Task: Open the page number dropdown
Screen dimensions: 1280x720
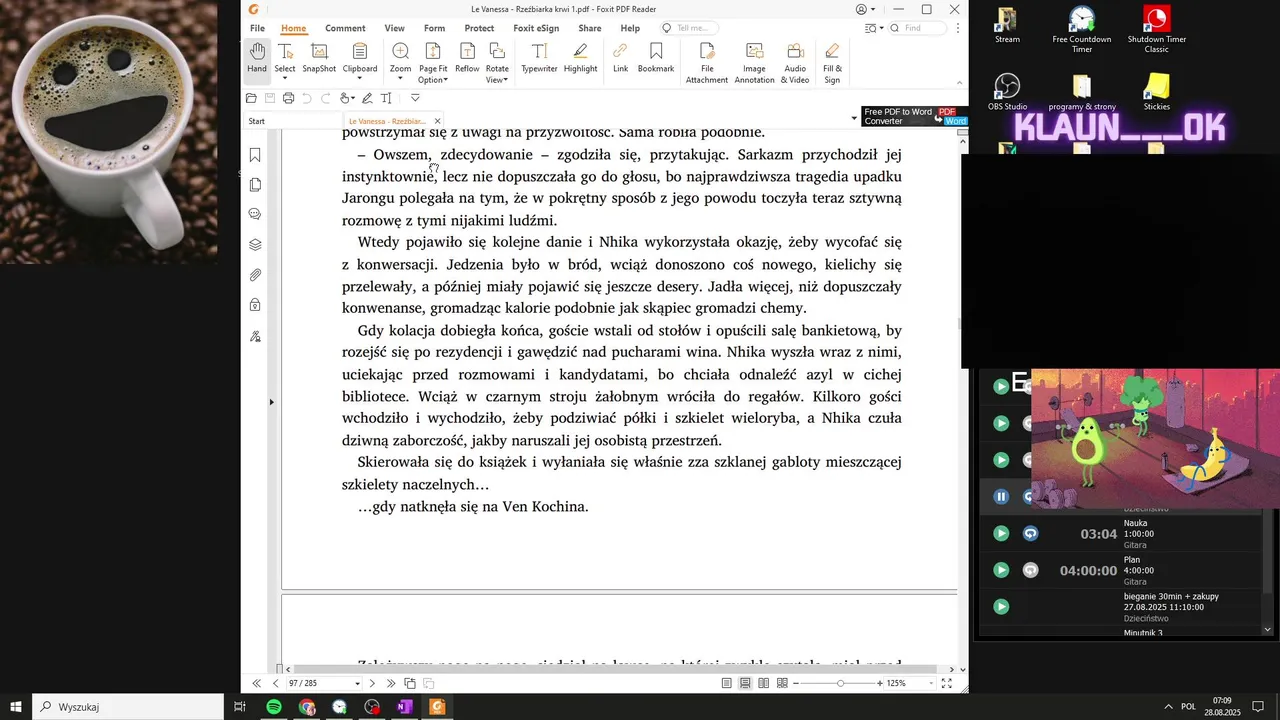Action: tap(356, 683)
